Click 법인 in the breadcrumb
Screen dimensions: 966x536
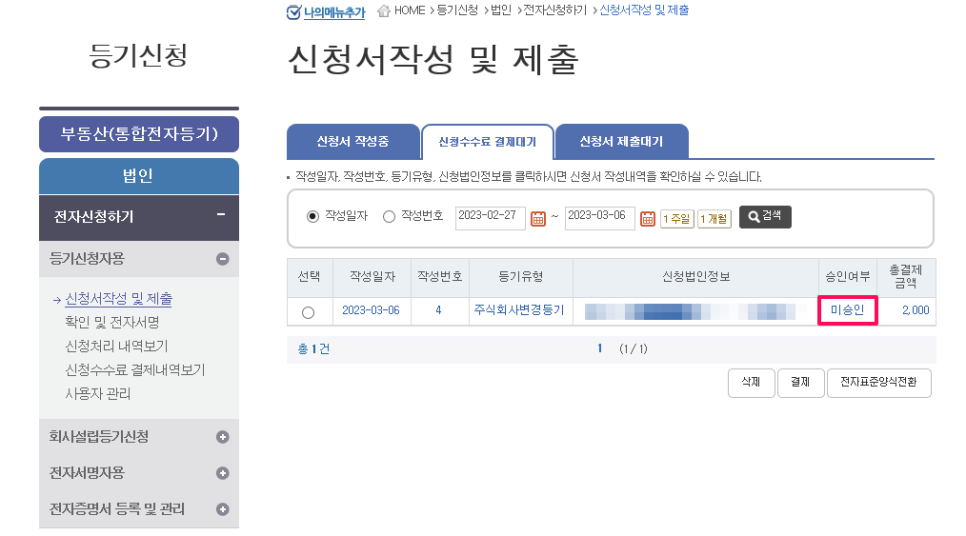point(501,10)
